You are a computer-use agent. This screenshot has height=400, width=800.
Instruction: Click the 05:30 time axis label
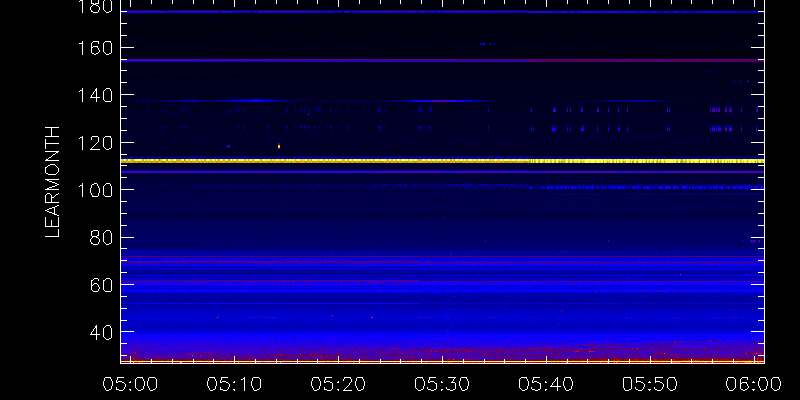(x=441, y=384)
